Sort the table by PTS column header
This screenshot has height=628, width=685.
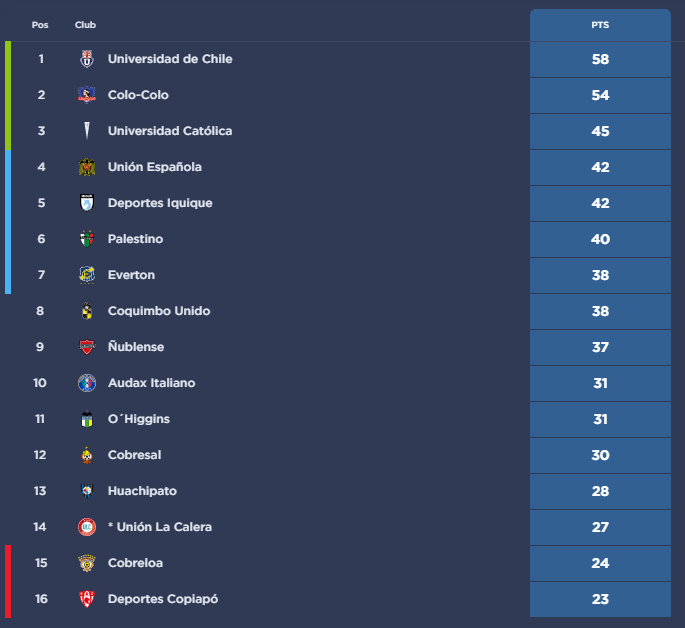click(600, 25)
